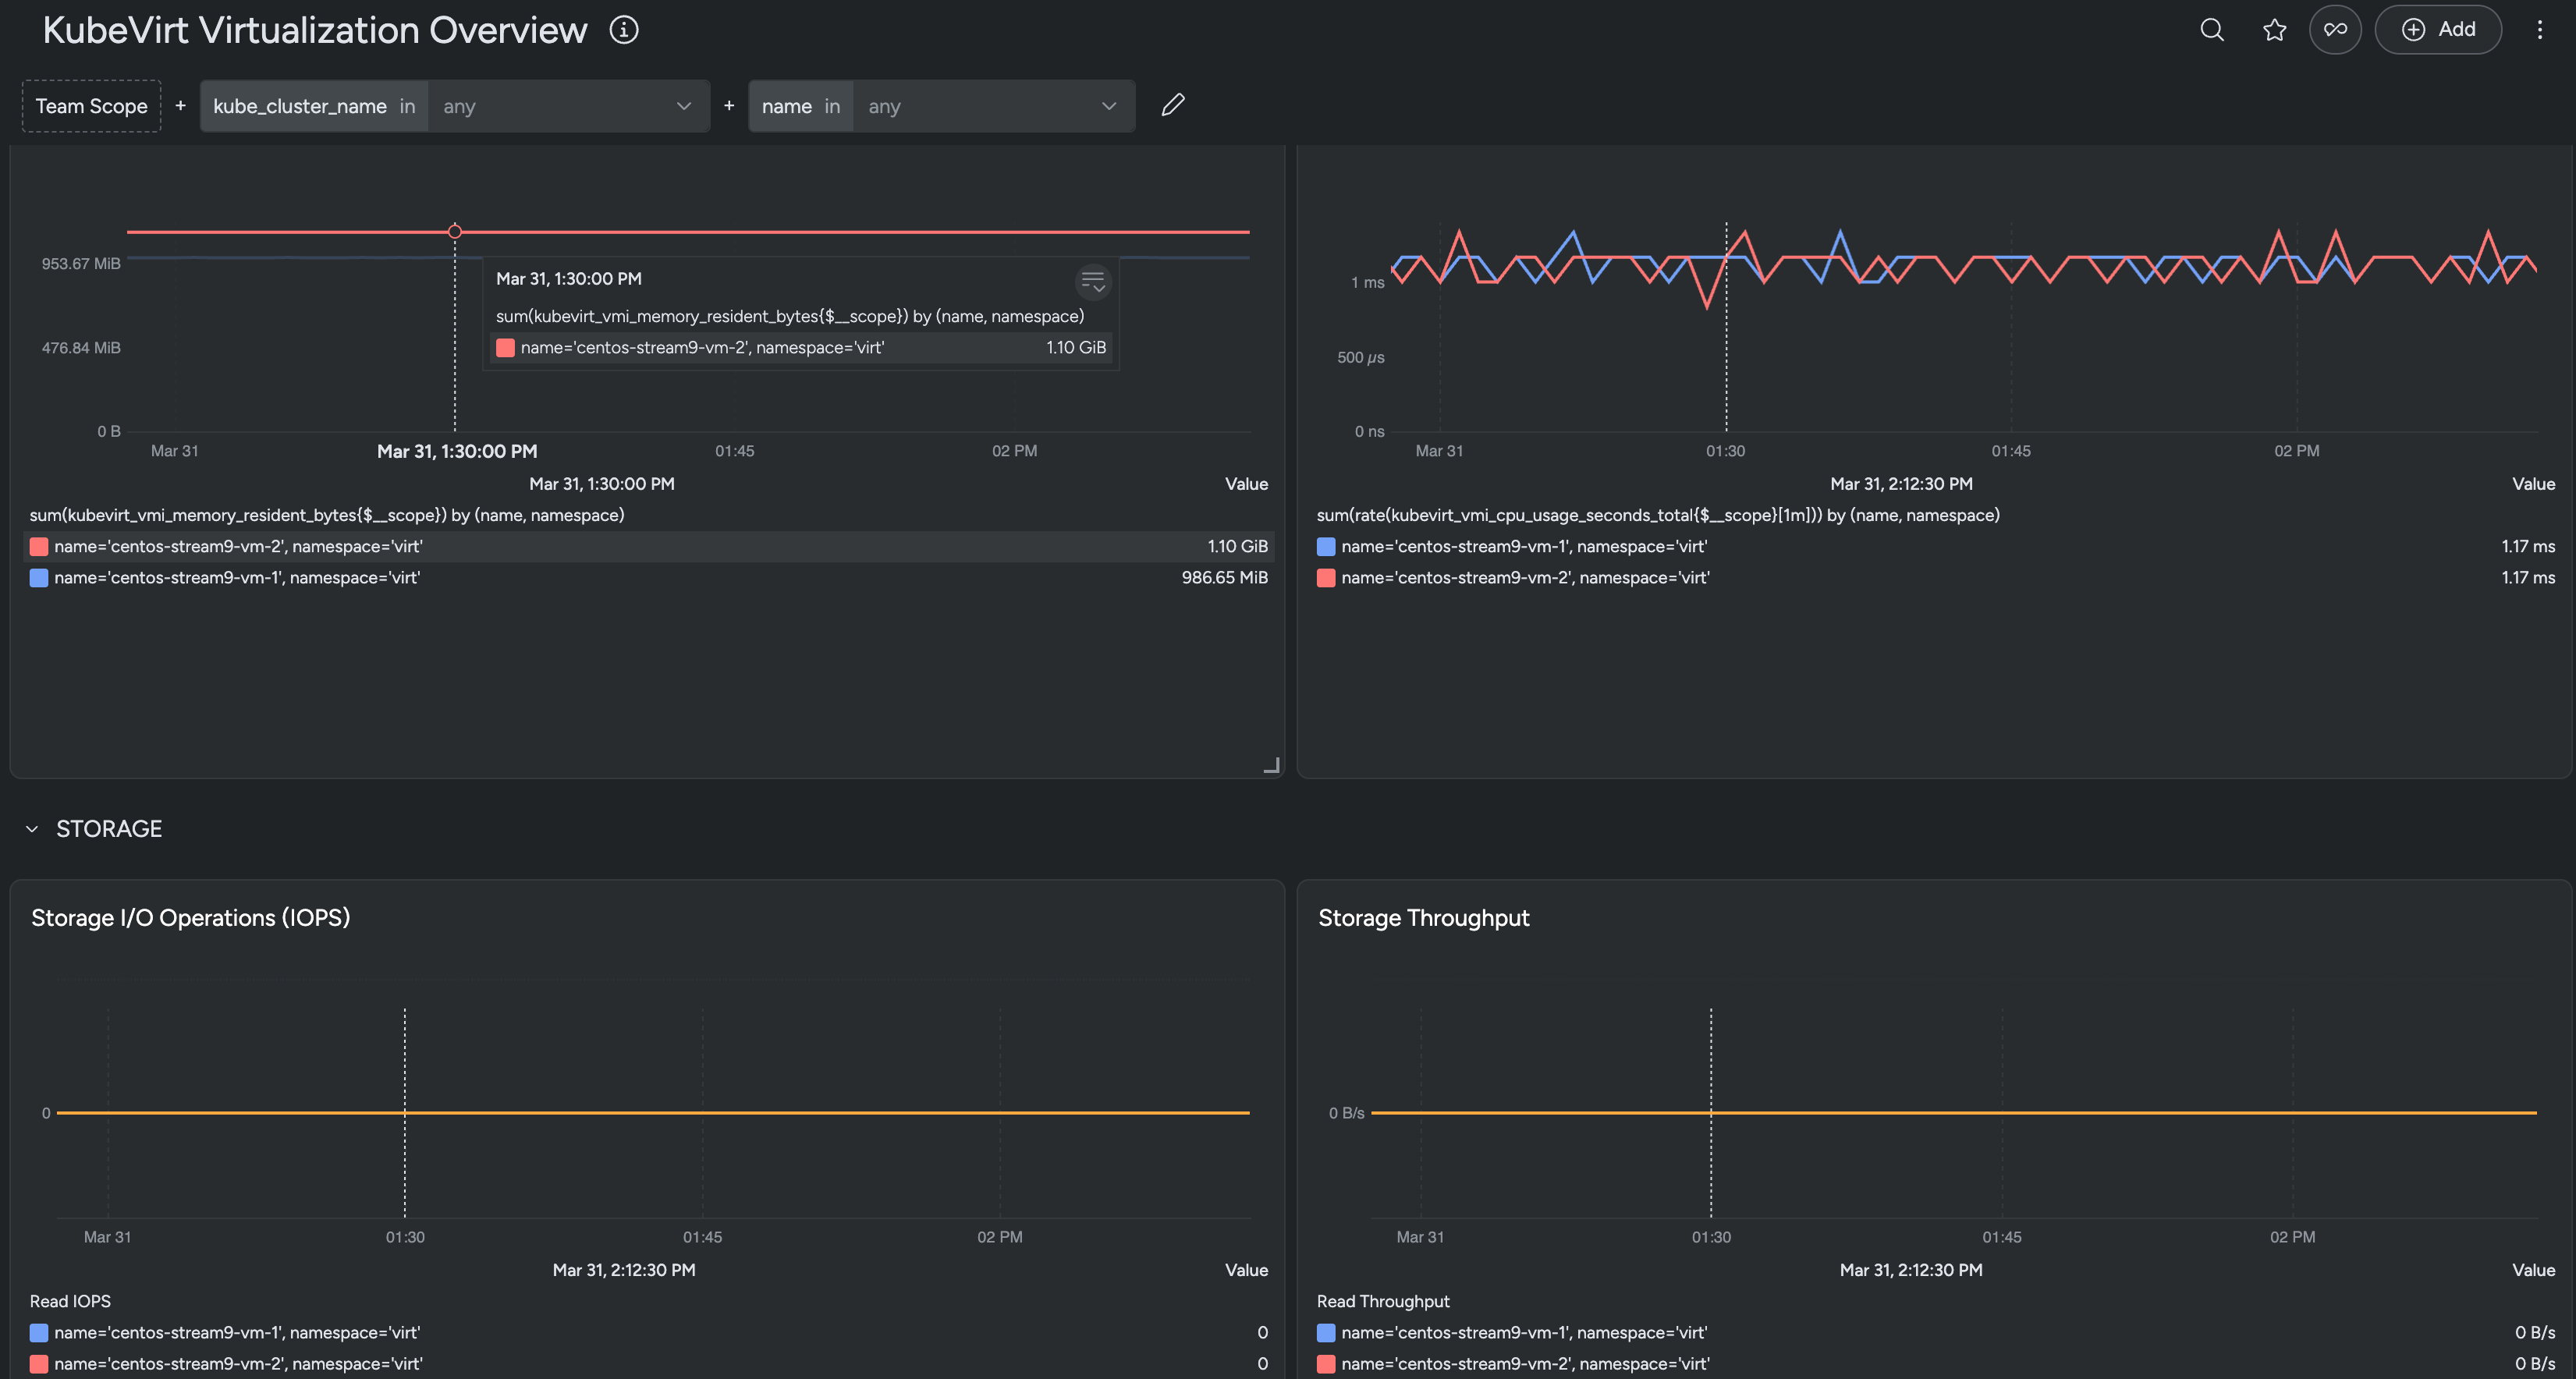
Task: Click the CPU usage query label
Action: click(x=1658, y=515)
